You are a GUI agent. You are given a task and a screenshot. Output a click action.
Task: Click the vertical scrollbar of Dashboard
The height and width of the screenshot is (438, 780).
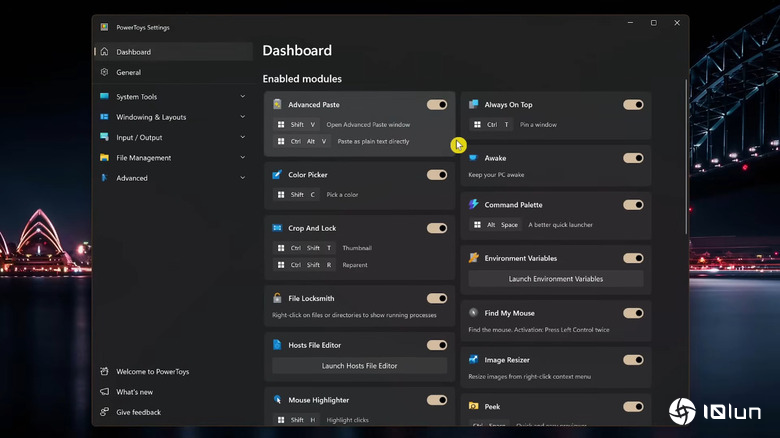point(685,160)
